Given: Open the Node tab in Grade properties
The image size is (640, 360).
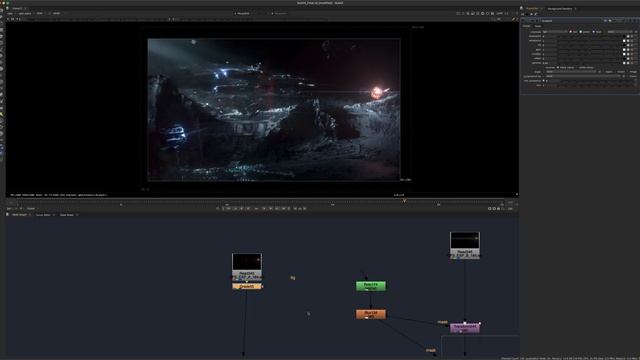Looking at the screenshot, I should point(538,26).
